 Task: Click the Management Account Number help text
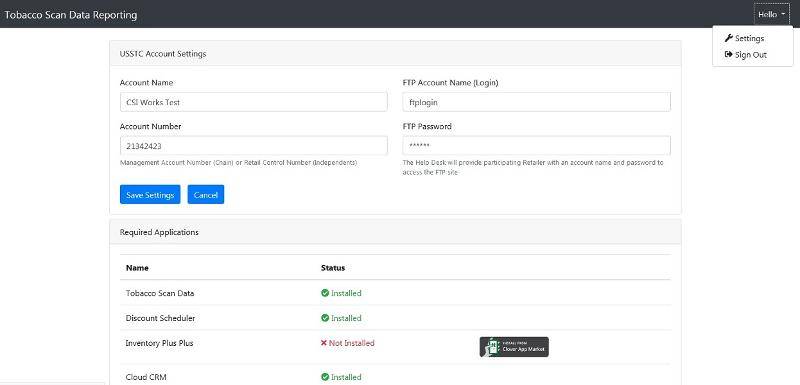(x=238, y=163)
